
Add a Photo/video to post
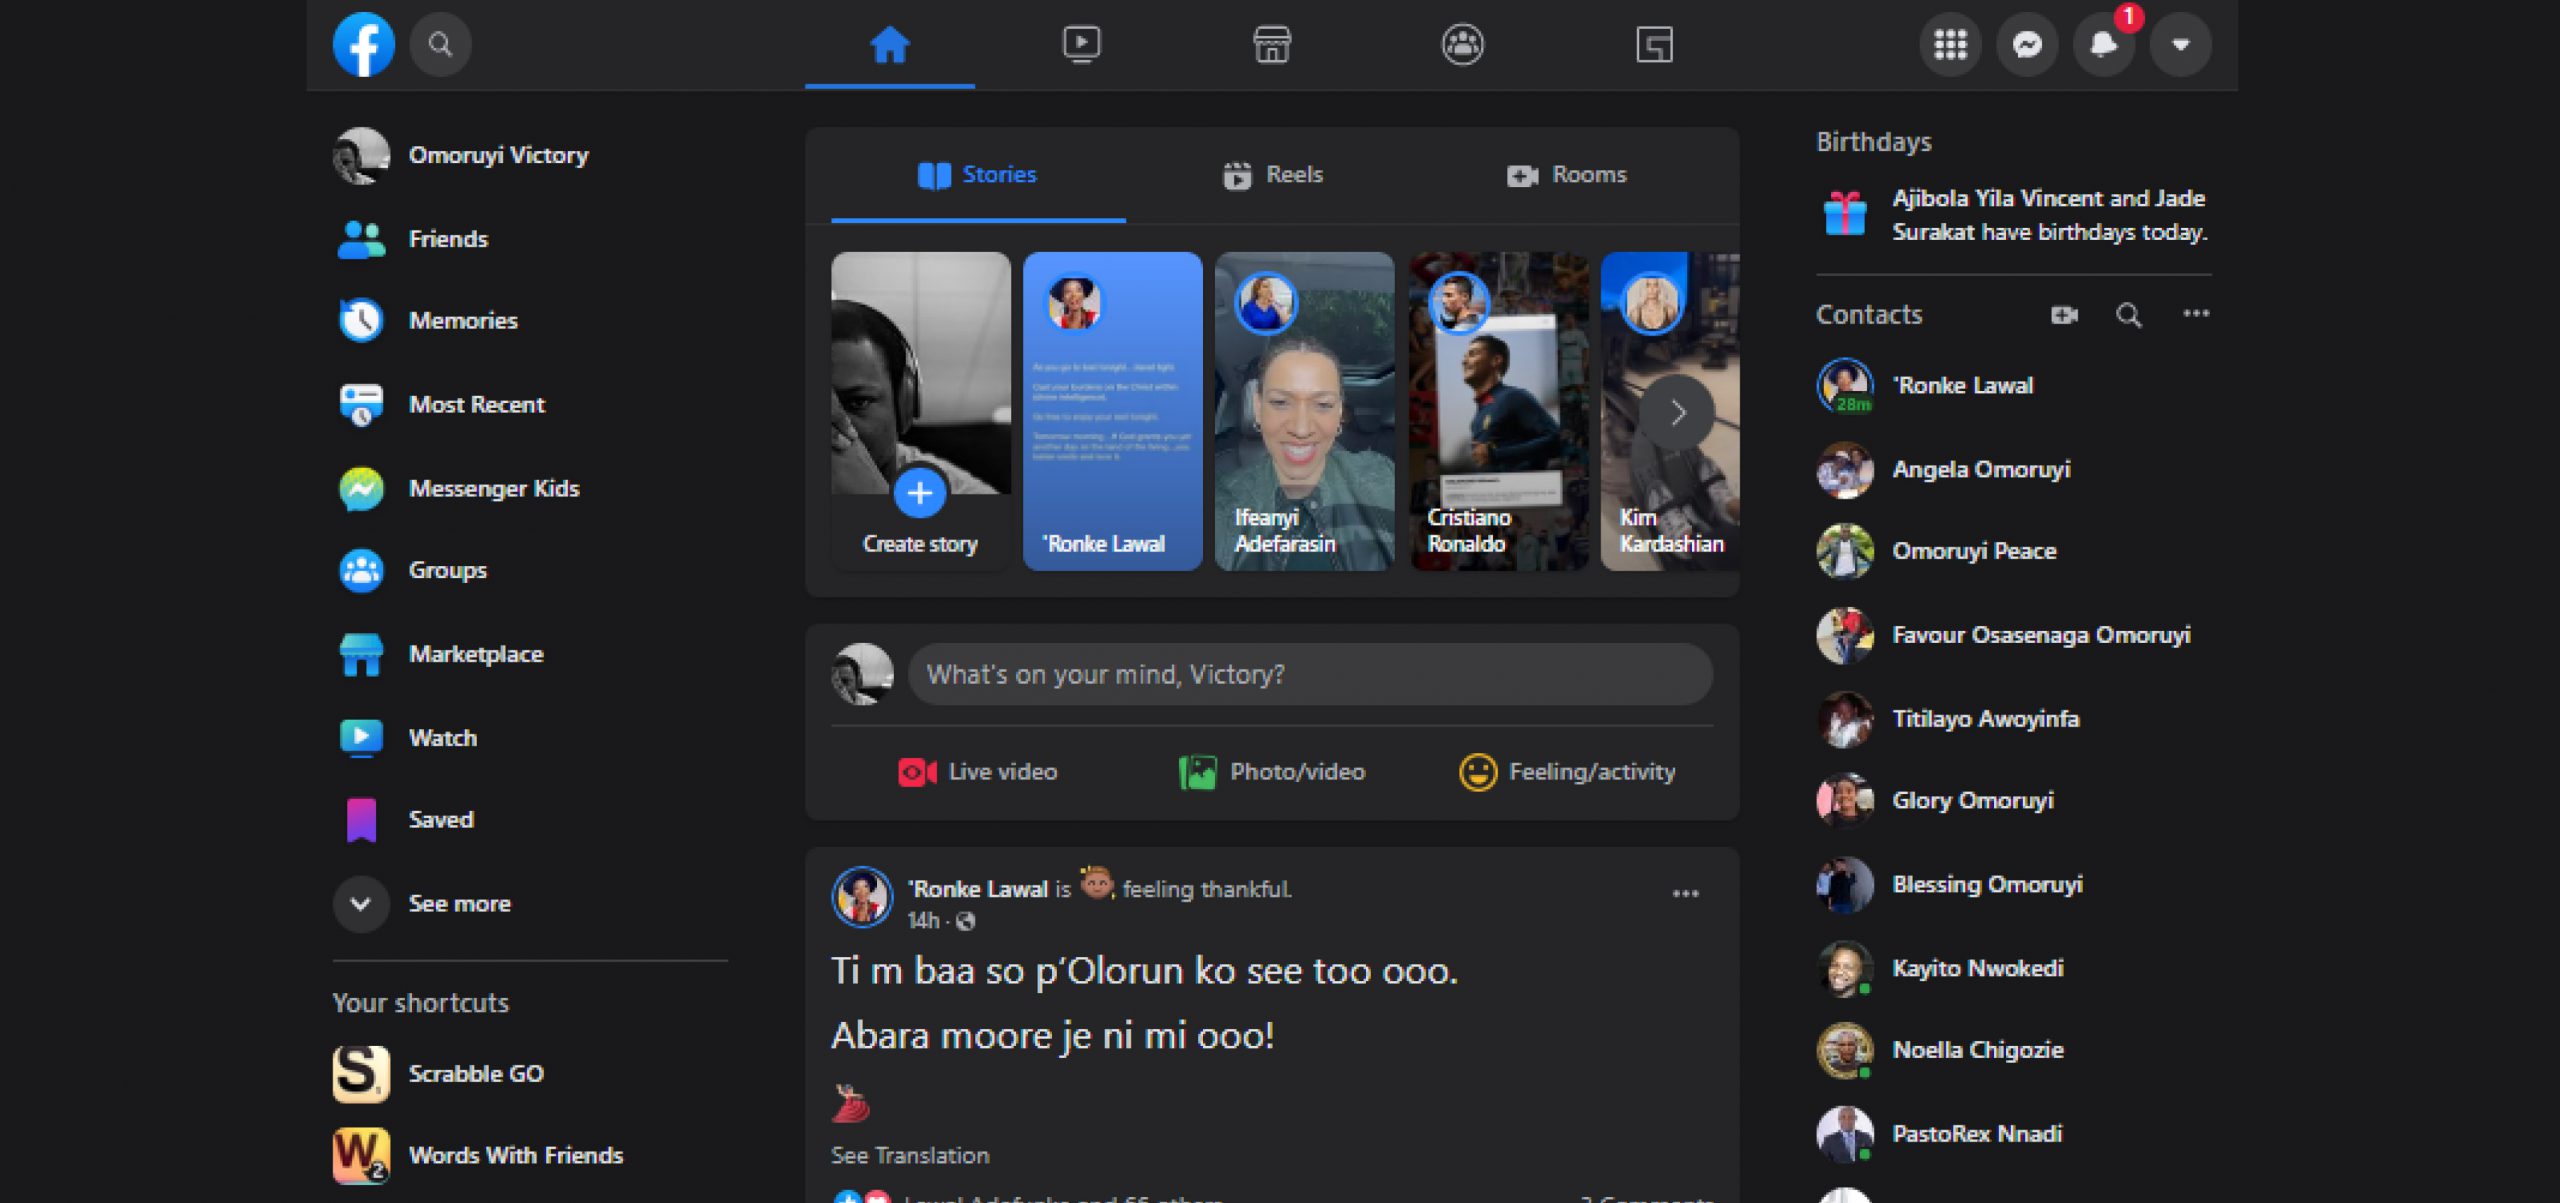tap(1271, 772)
